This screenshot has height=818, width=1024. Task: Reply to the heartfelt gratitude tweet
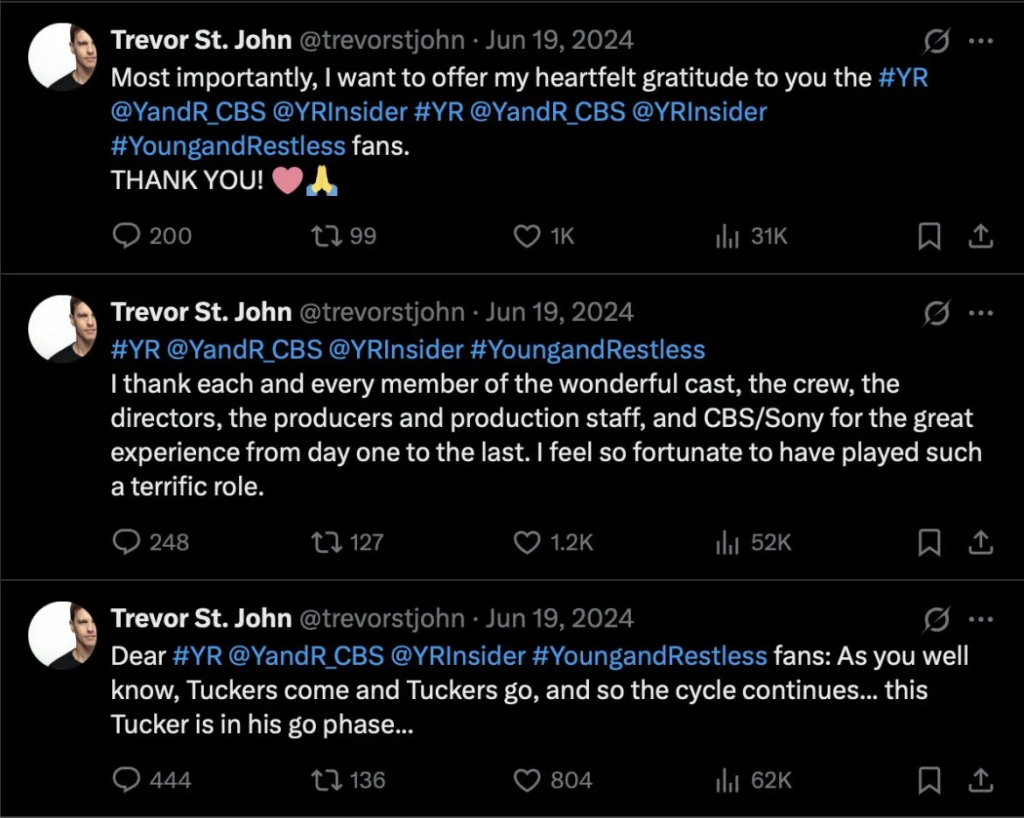[125, 236]
